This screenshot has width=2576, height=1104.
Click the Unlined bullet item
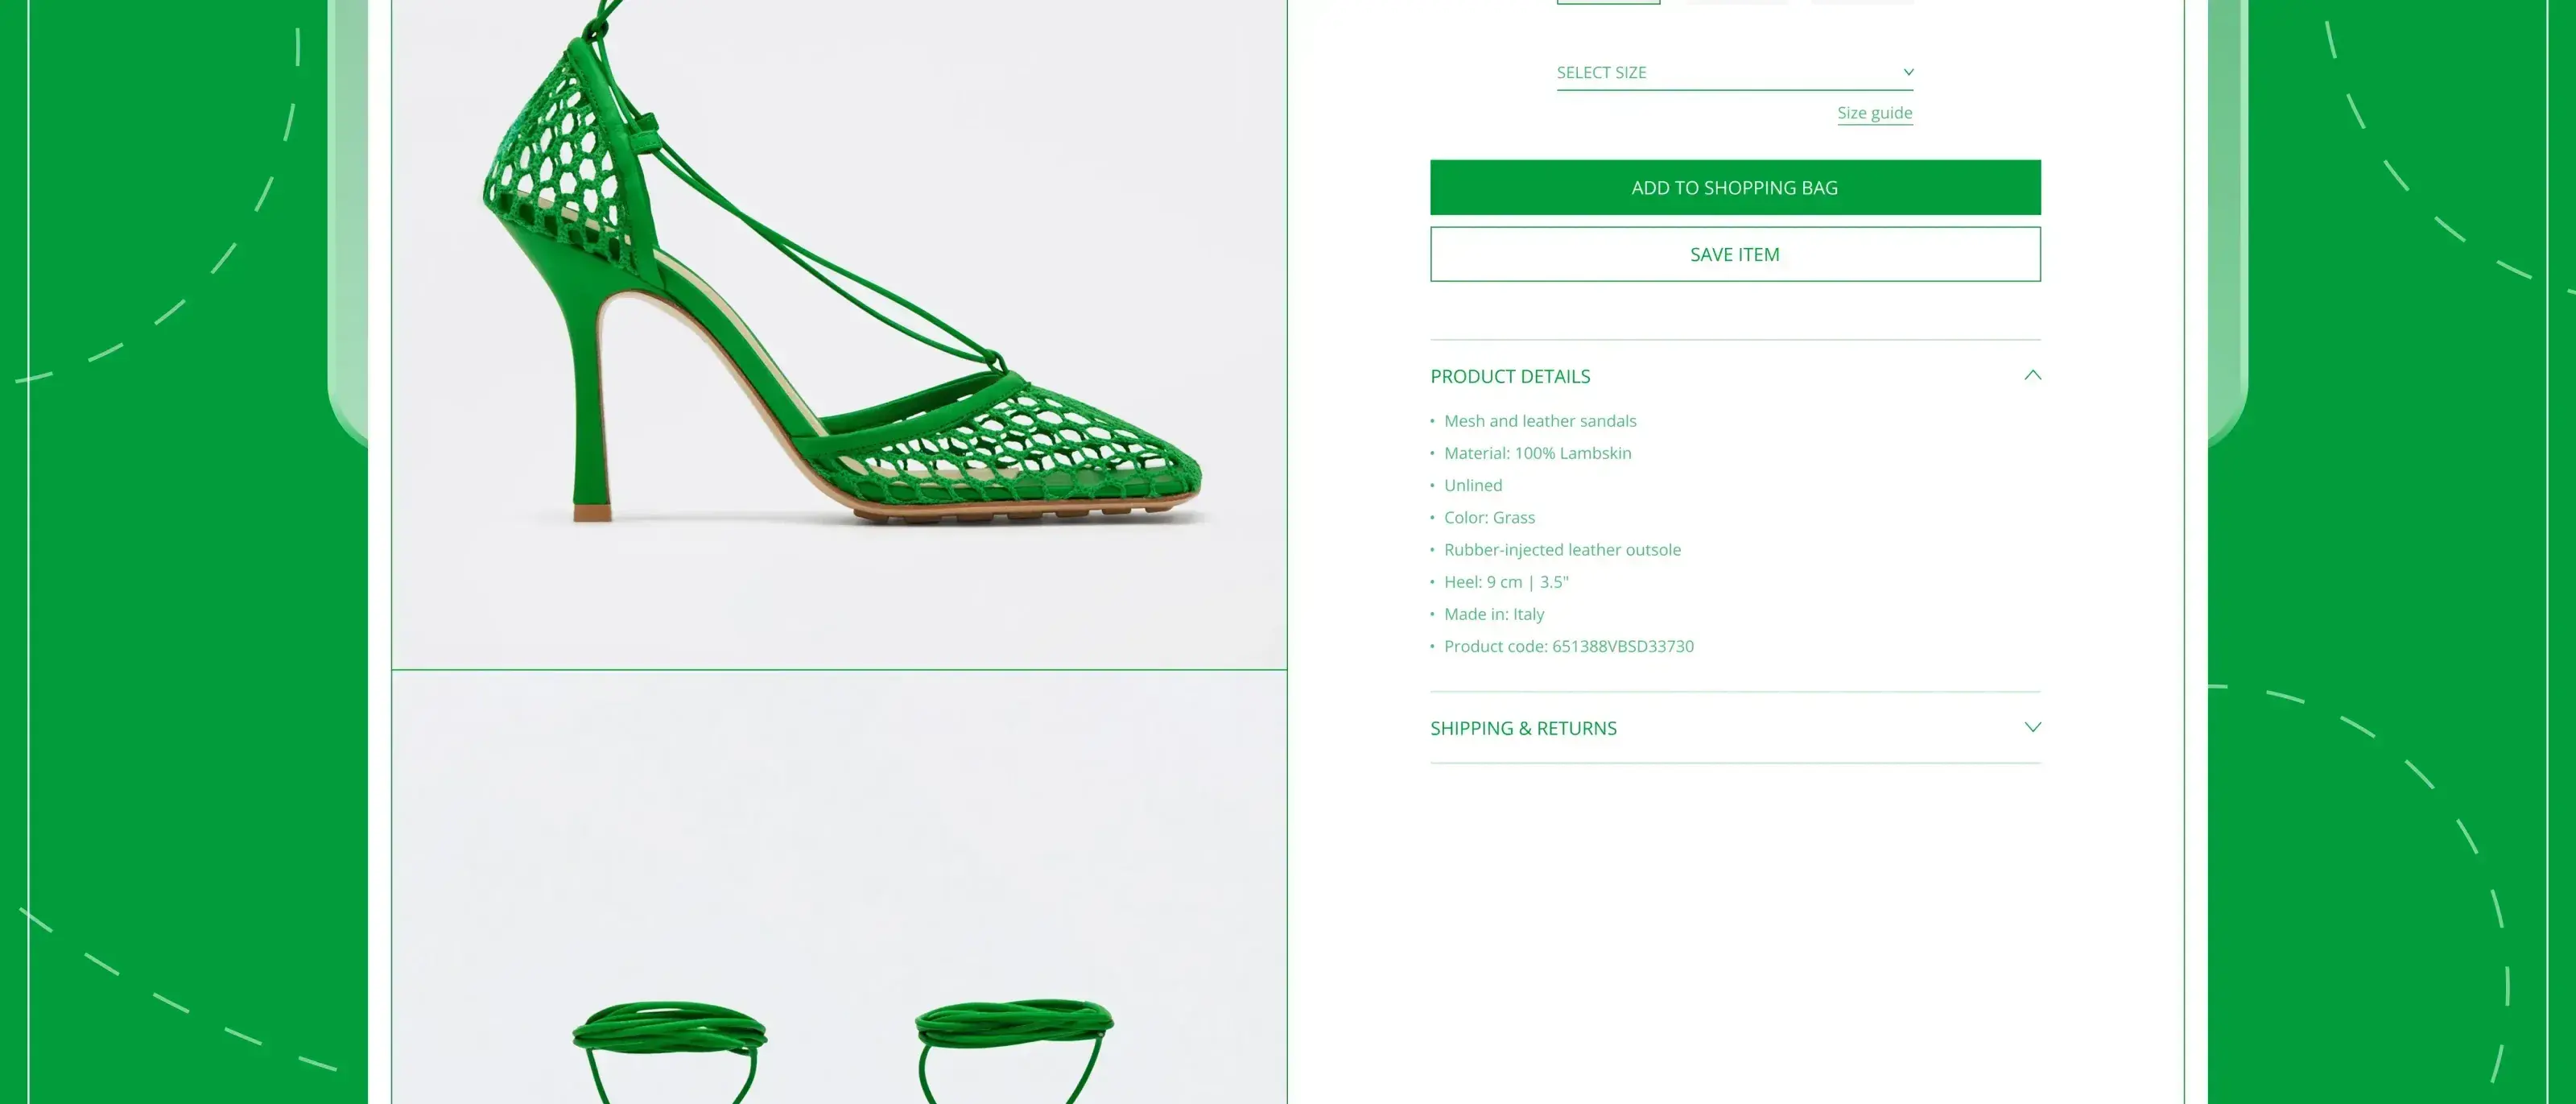coord(1472,485)
